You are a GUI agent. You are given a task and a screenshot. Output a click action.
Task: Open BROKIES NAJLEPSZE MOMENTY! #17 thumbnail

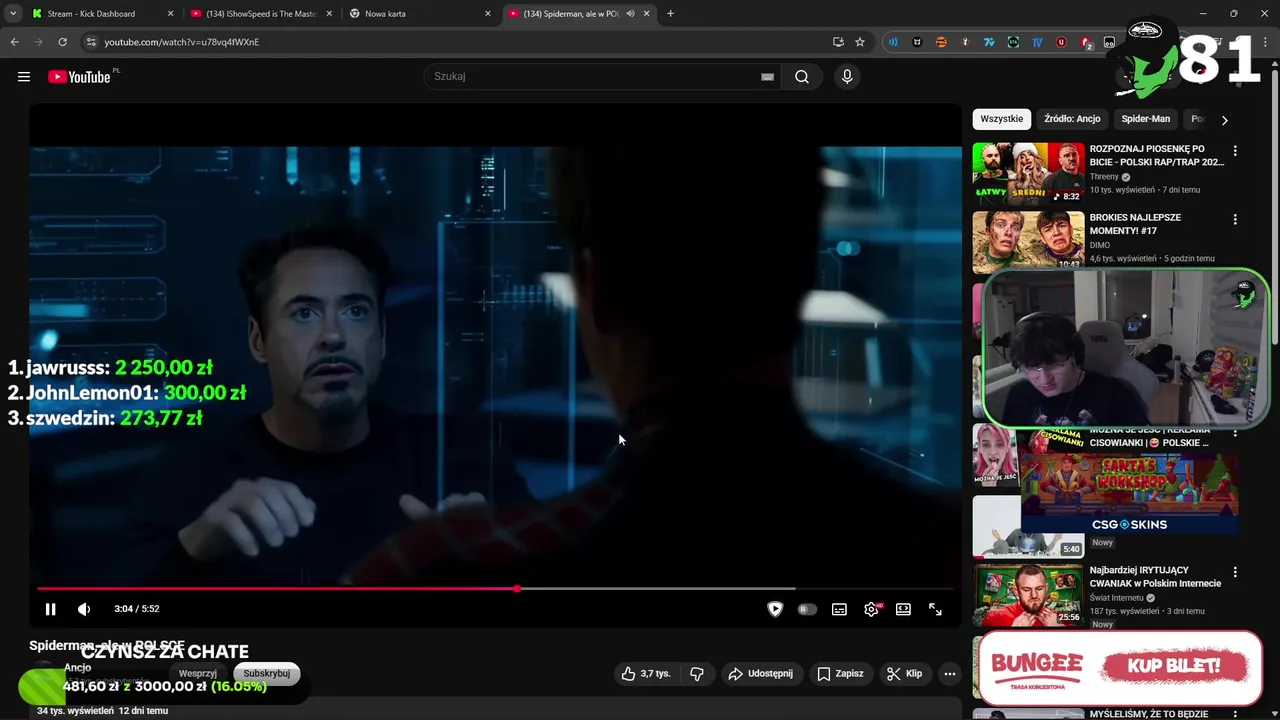point(1028,241)
